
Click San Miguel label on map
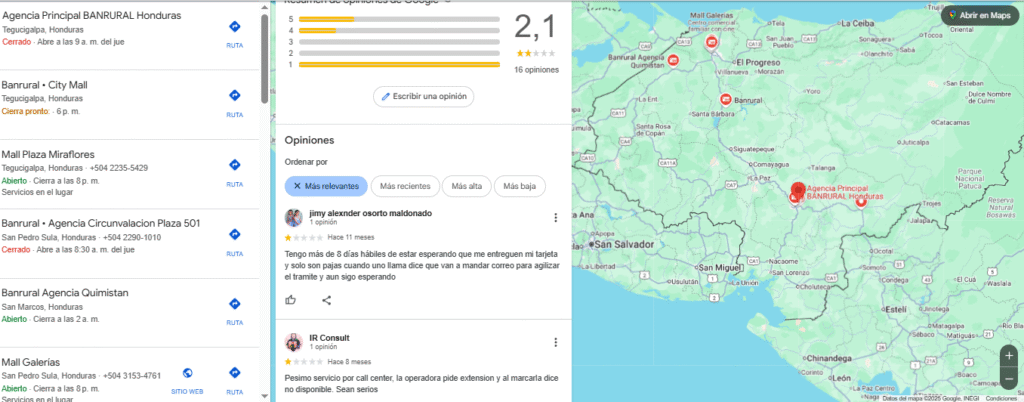click(720, 268)
